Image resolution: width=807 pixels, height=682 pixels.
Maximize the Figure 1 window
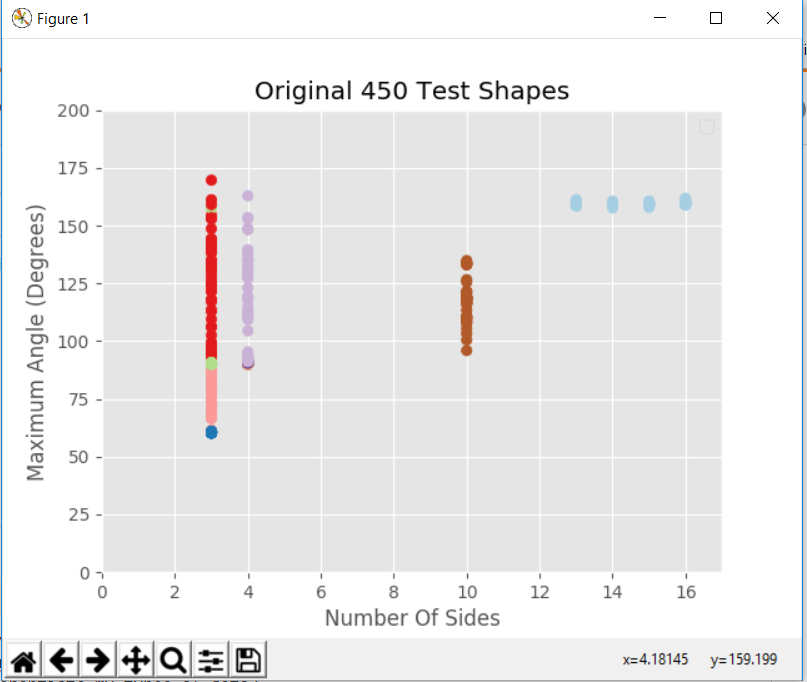point(716,18)
